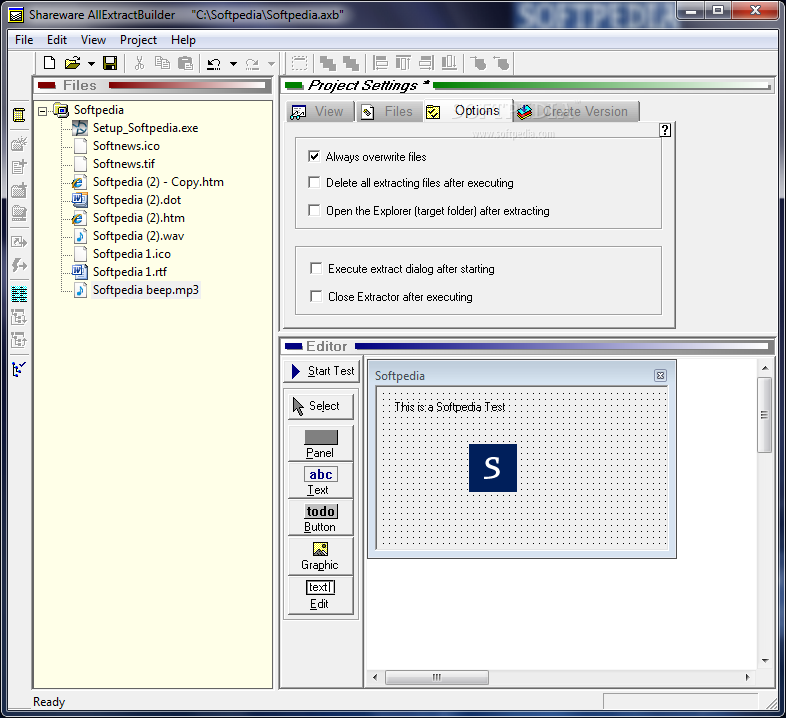Click the editor vertical scrollbar thumb

click(764, 415)
